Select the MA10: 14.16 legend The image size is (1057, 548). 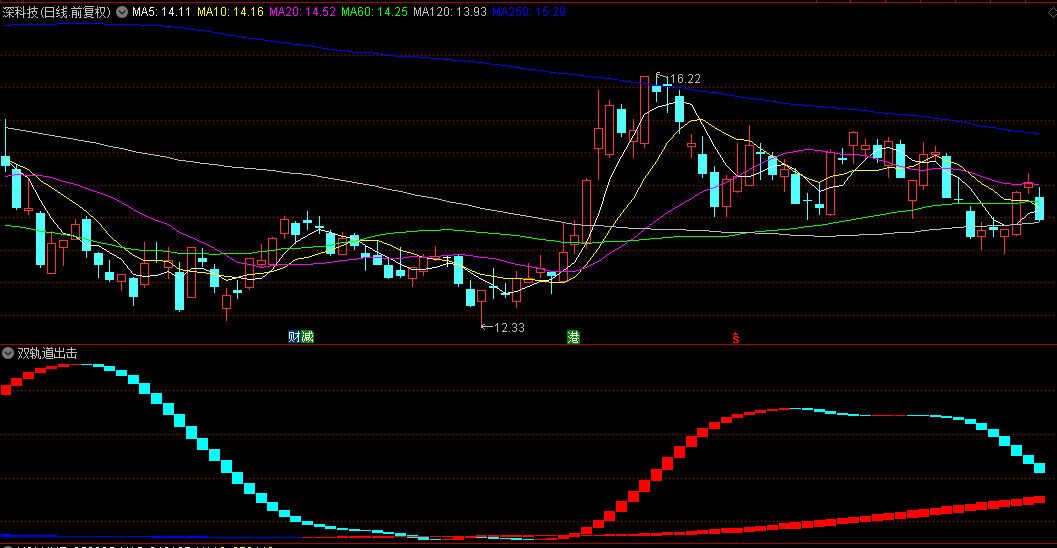click(231, 11)
